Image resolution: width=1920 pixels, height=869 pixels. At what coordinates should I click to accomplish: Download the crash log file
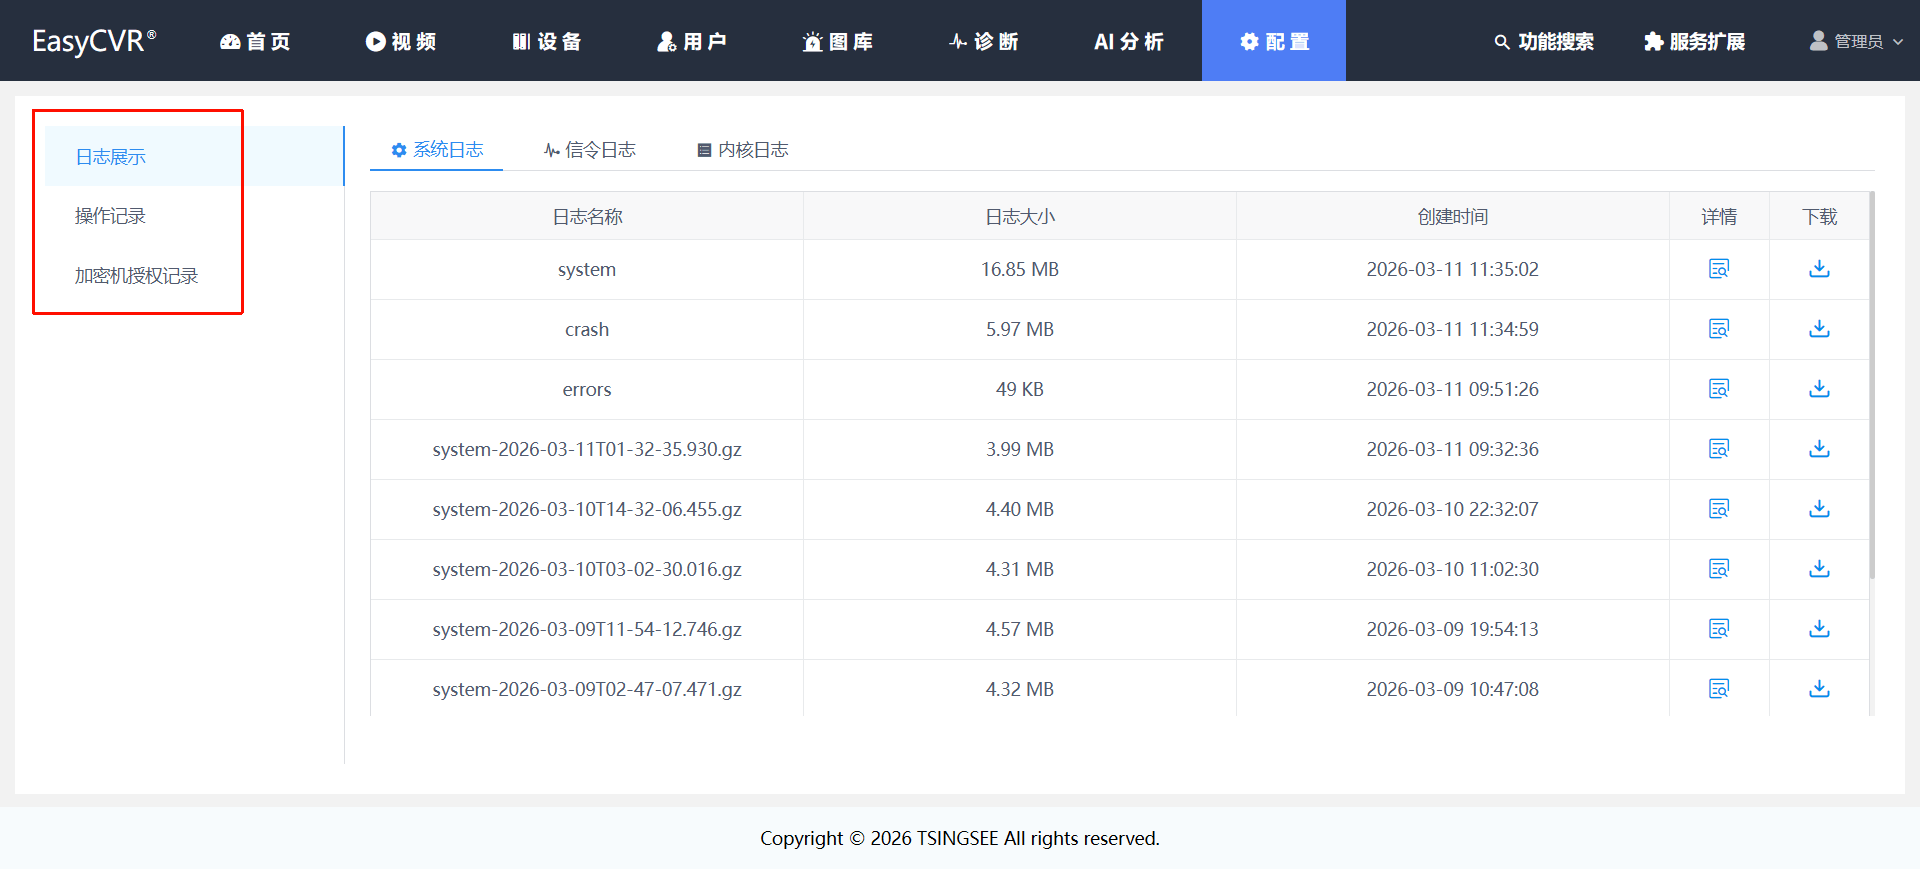[x=1819, y=329]
